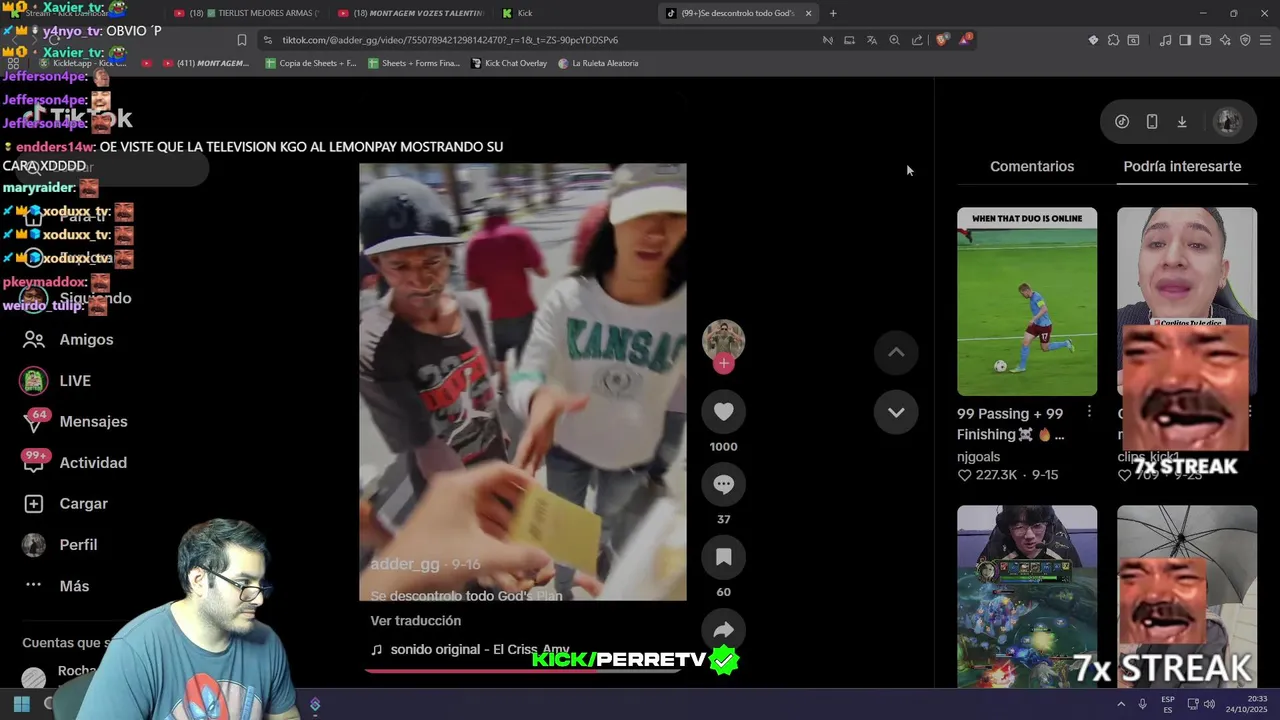The width and height of the screenshot is (1280, 720).
Task: Open the Windows Start menu
Action: click(x=21, y=704)
